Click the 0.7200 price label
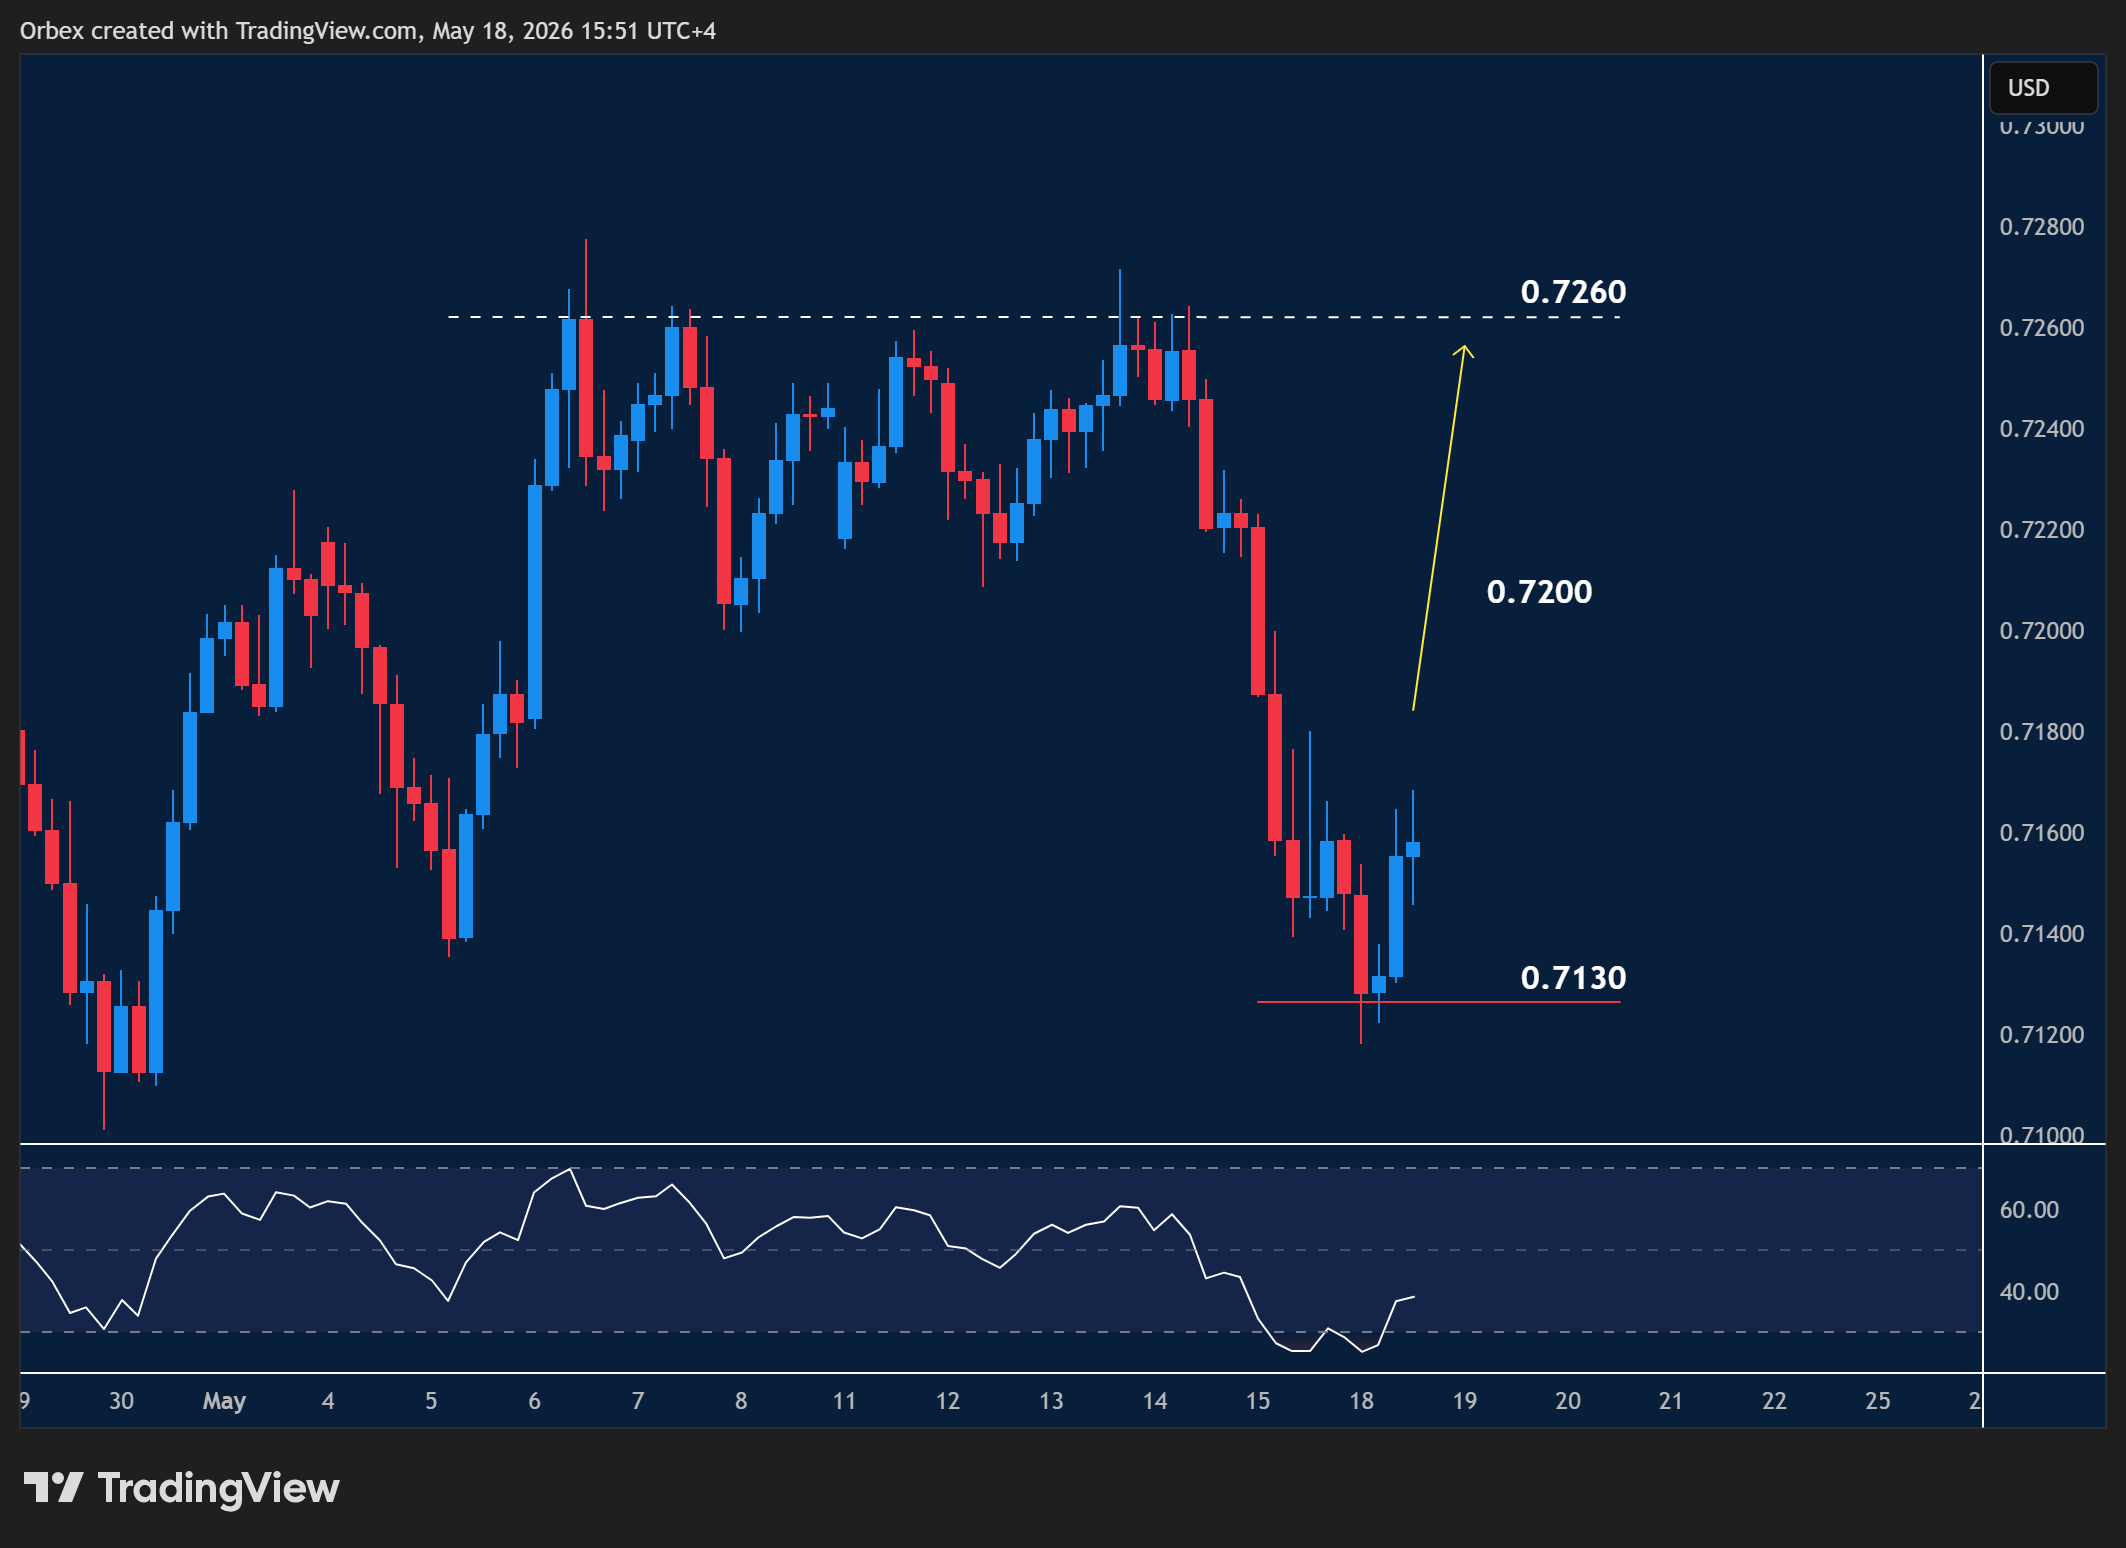The width and height of the screenshot is (2126, 1548). 1539,592
